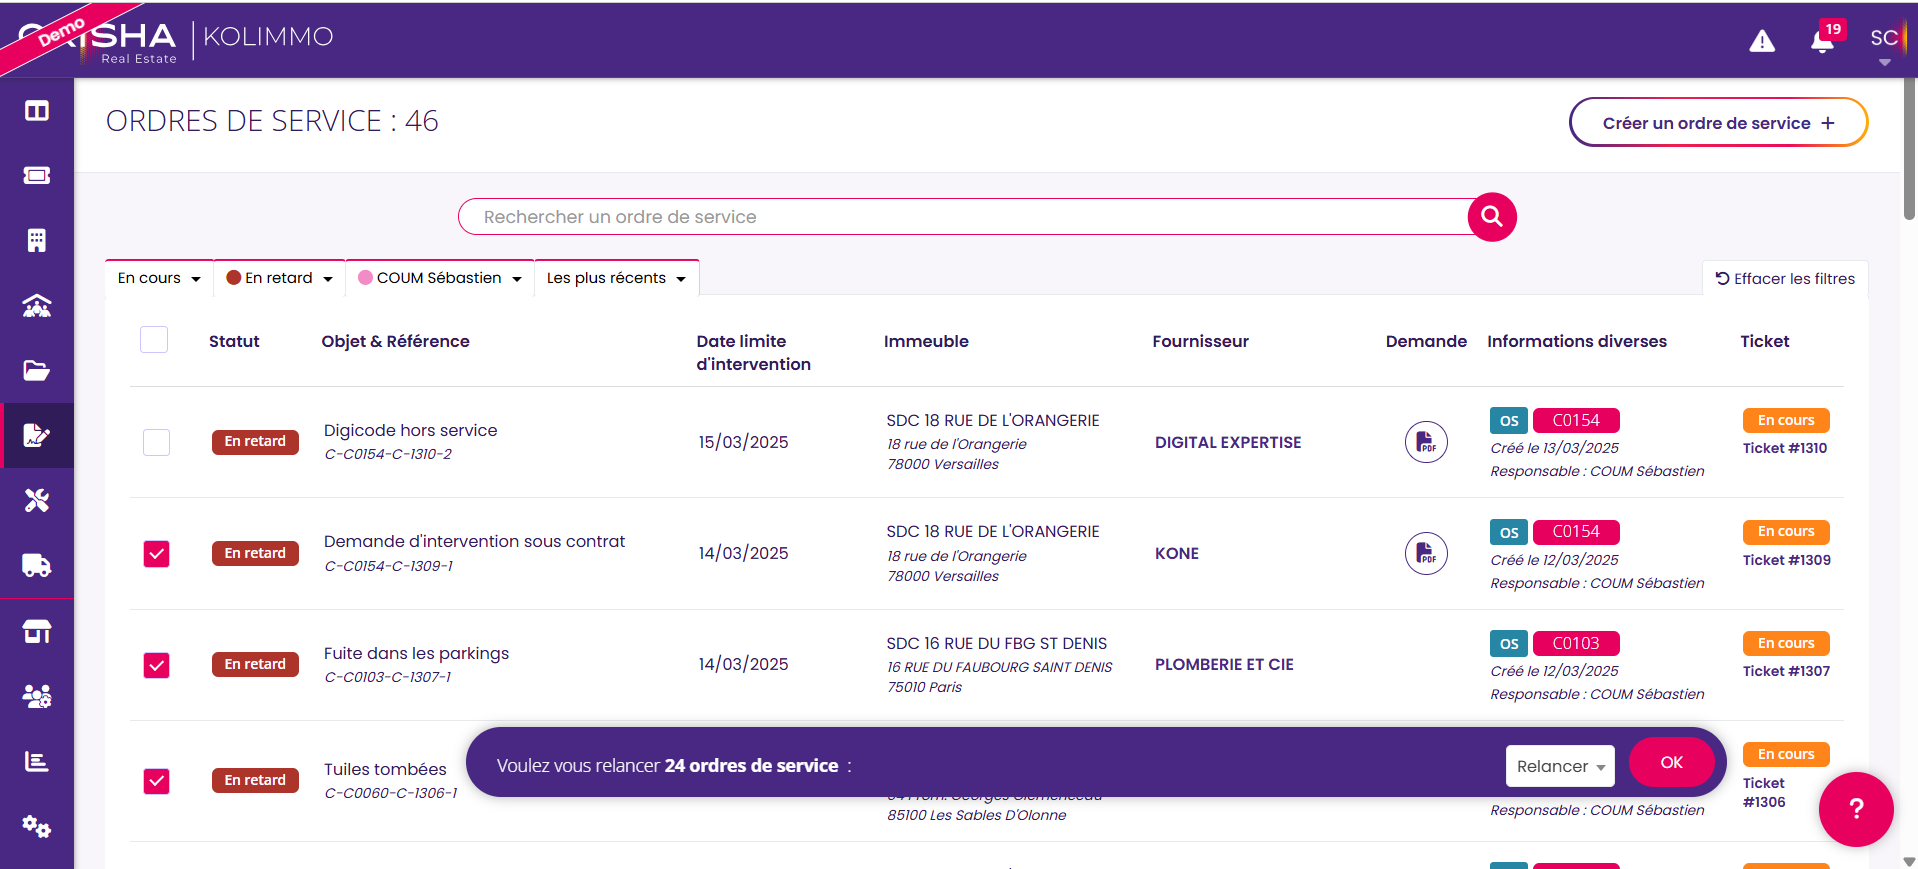The image size is (1918, 869).
Task: Open Fuite dans les parkings order
Action: coord(416,653)
